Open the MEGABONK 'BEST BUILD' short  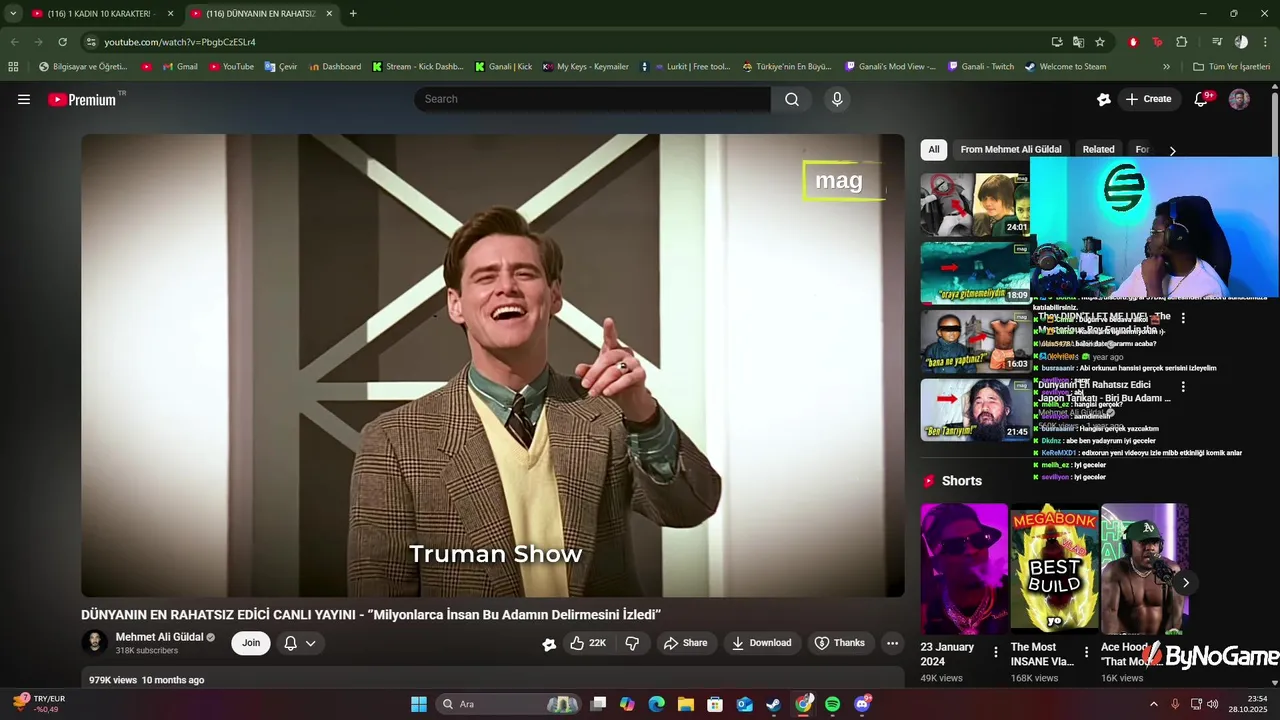coord(1054,568)
